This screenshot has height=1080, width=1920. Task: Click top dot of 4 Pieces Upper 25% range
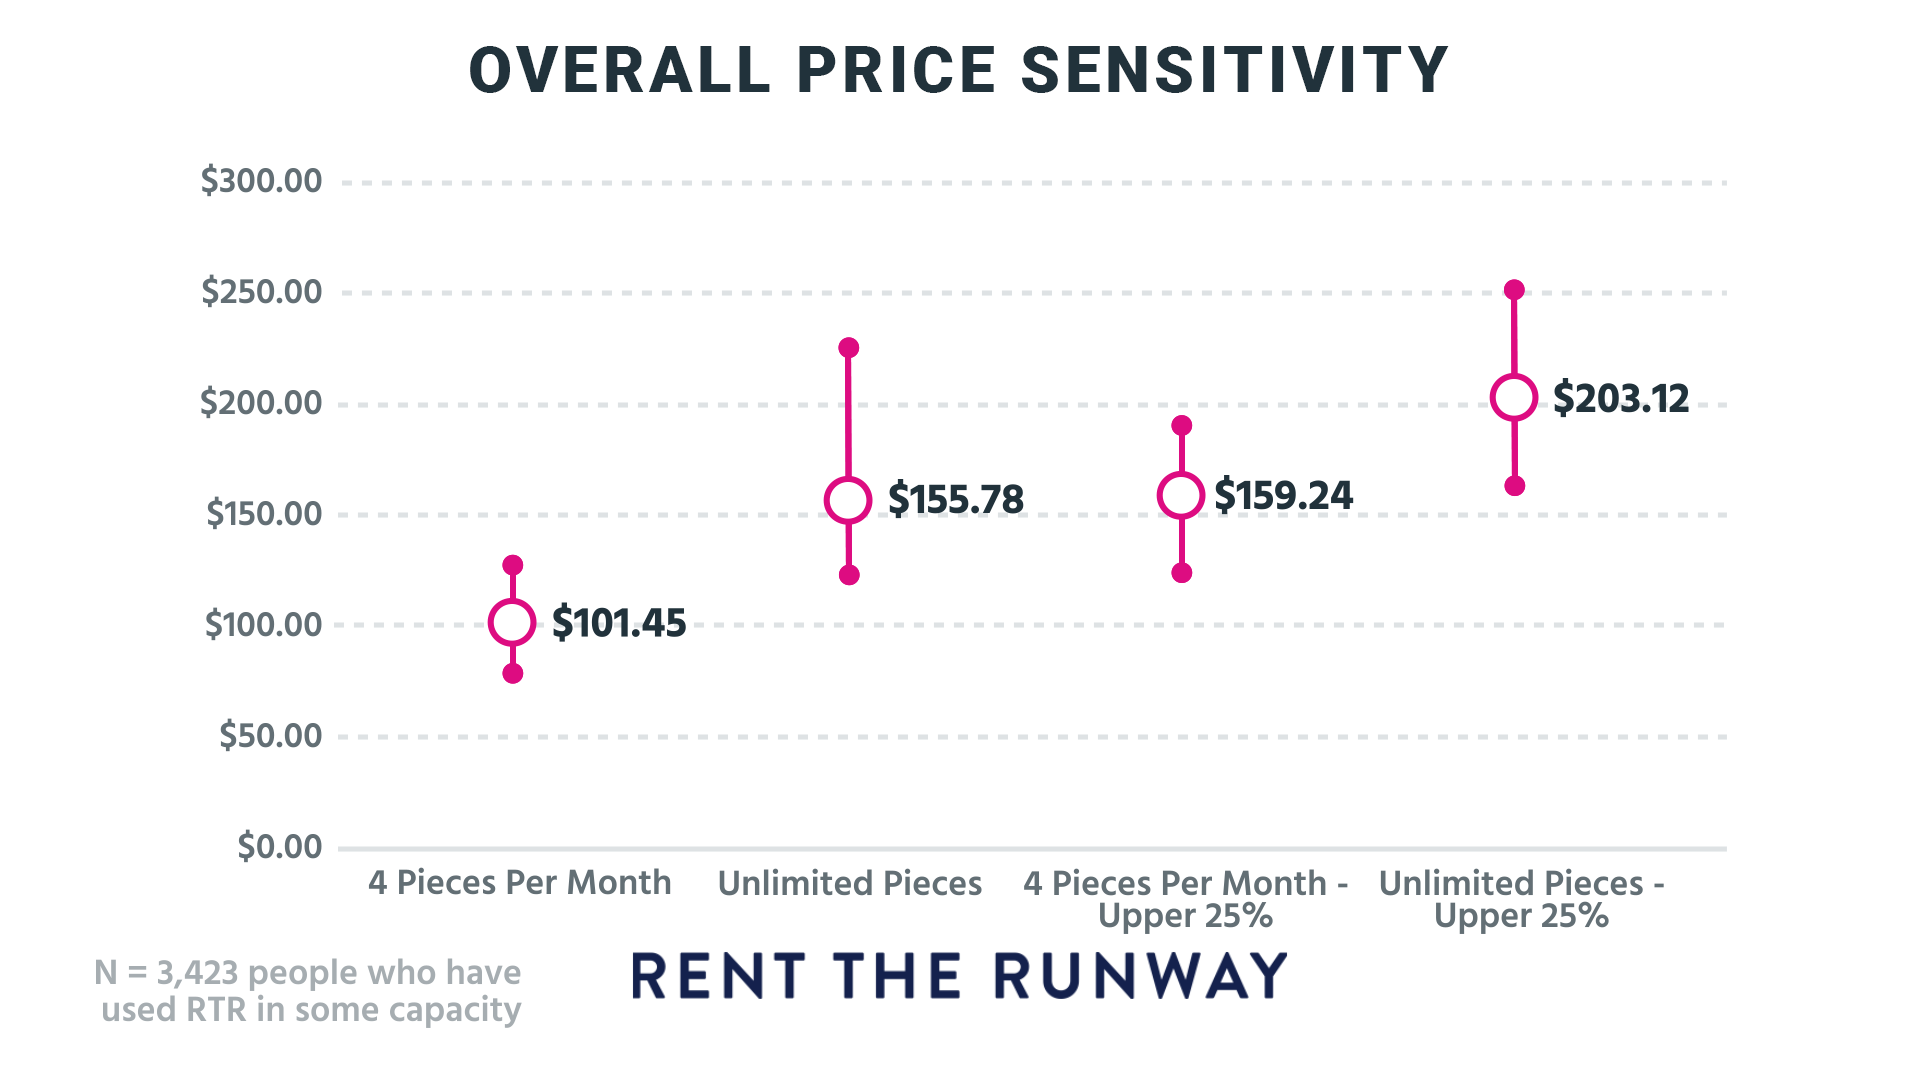[1182, 426]
